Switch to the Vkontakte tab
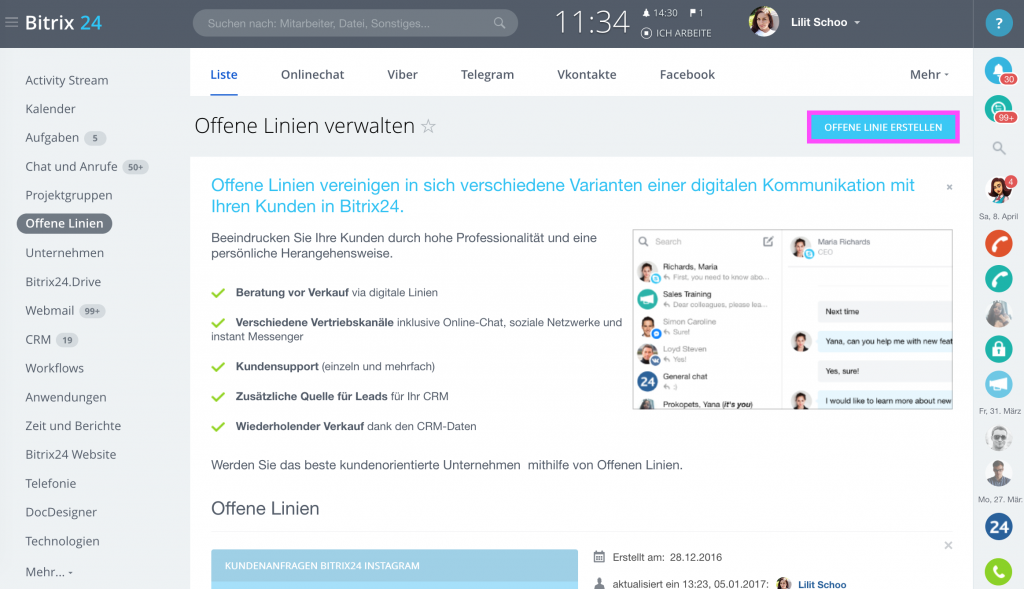Image resolution: width=1024 pixels, height=589 pixels. (586, 74)
